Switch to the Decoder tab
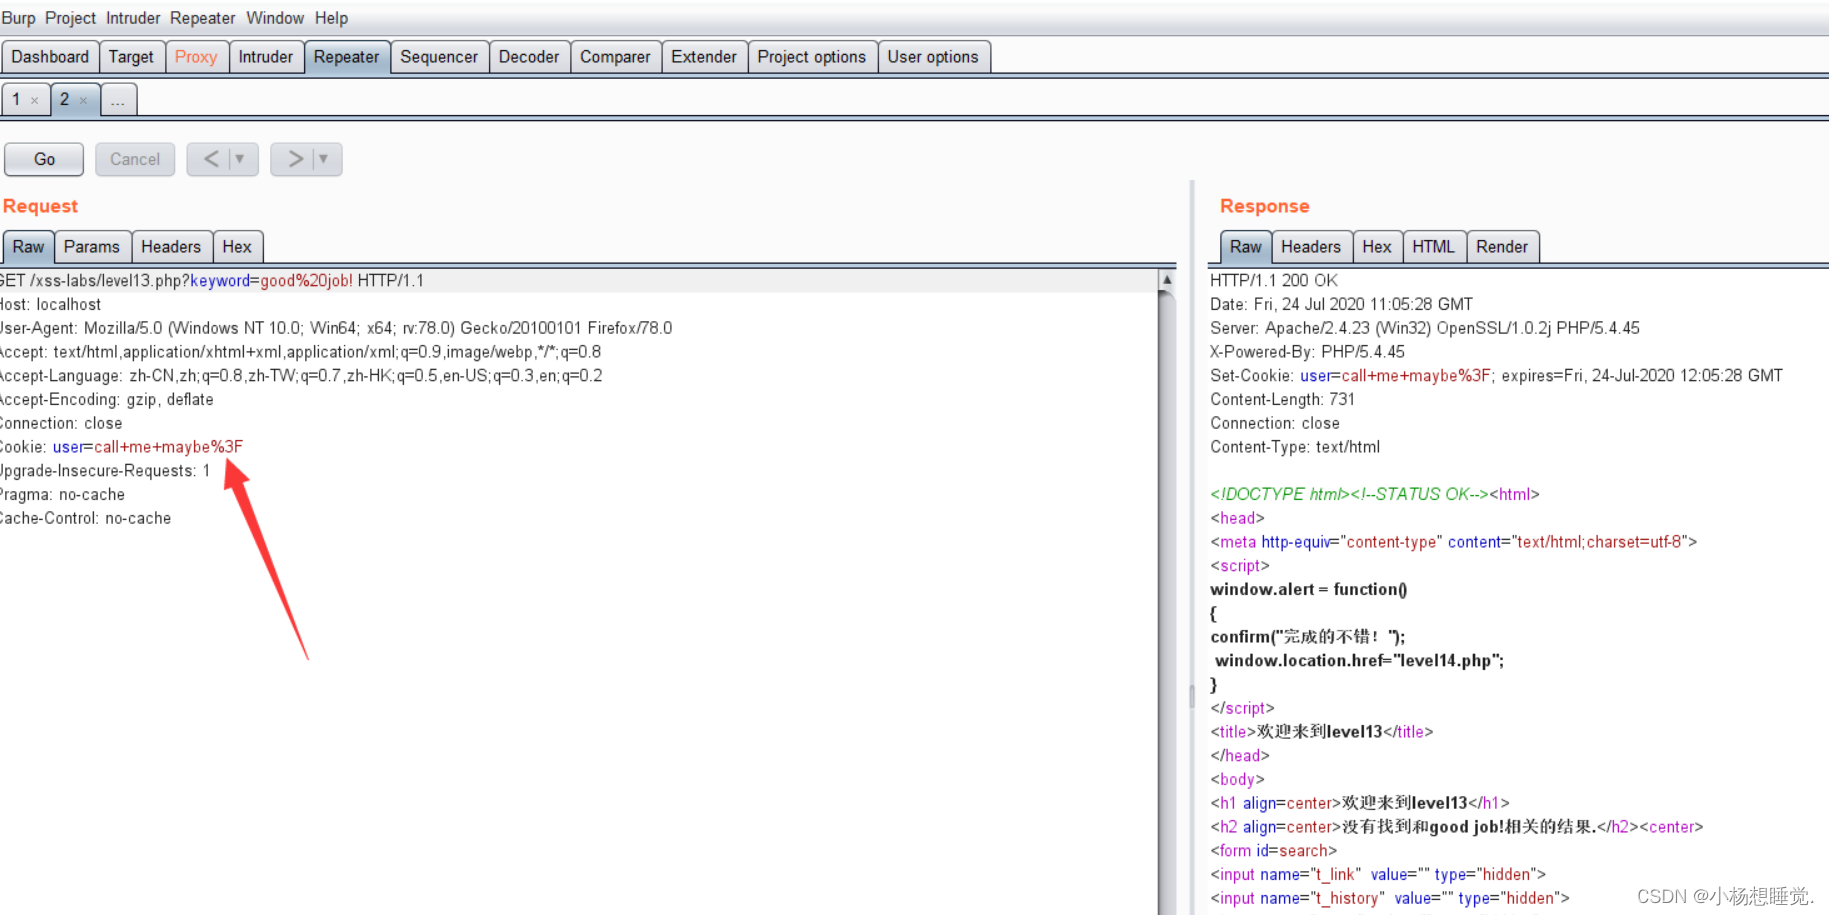 click(529, 57)
